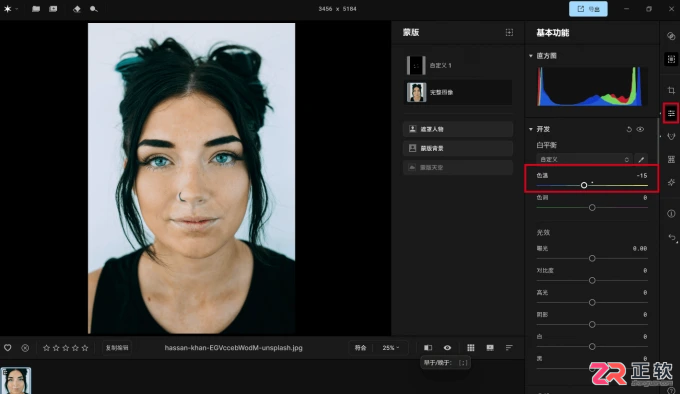Open the 25% zoom dropdown
This screenshot has height=394, width=680.
pos(390,348)
